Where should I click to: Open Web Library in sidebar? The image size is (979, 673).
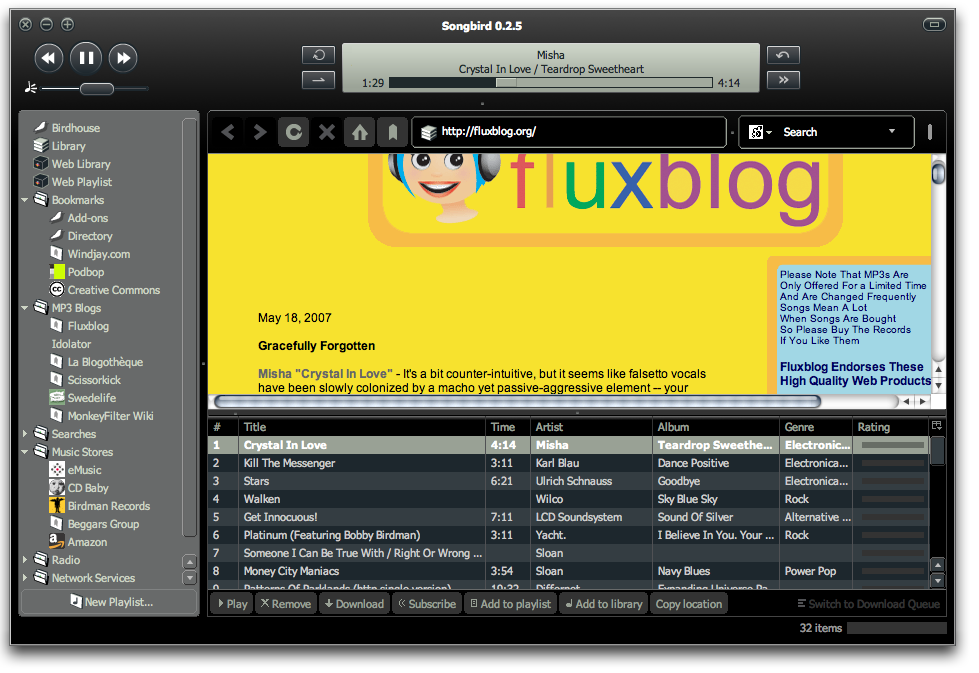tap(81, 164)
